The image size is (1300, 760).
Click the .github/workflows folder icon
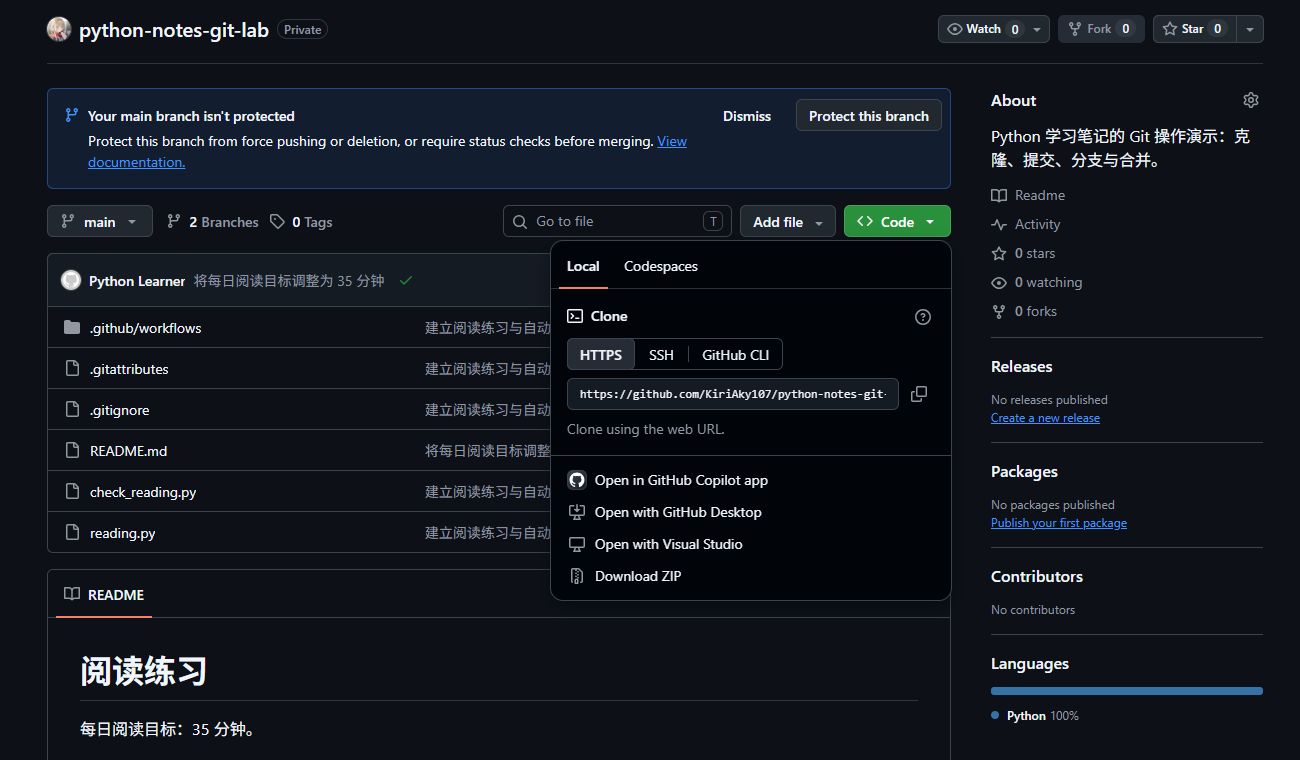[72, 328]
